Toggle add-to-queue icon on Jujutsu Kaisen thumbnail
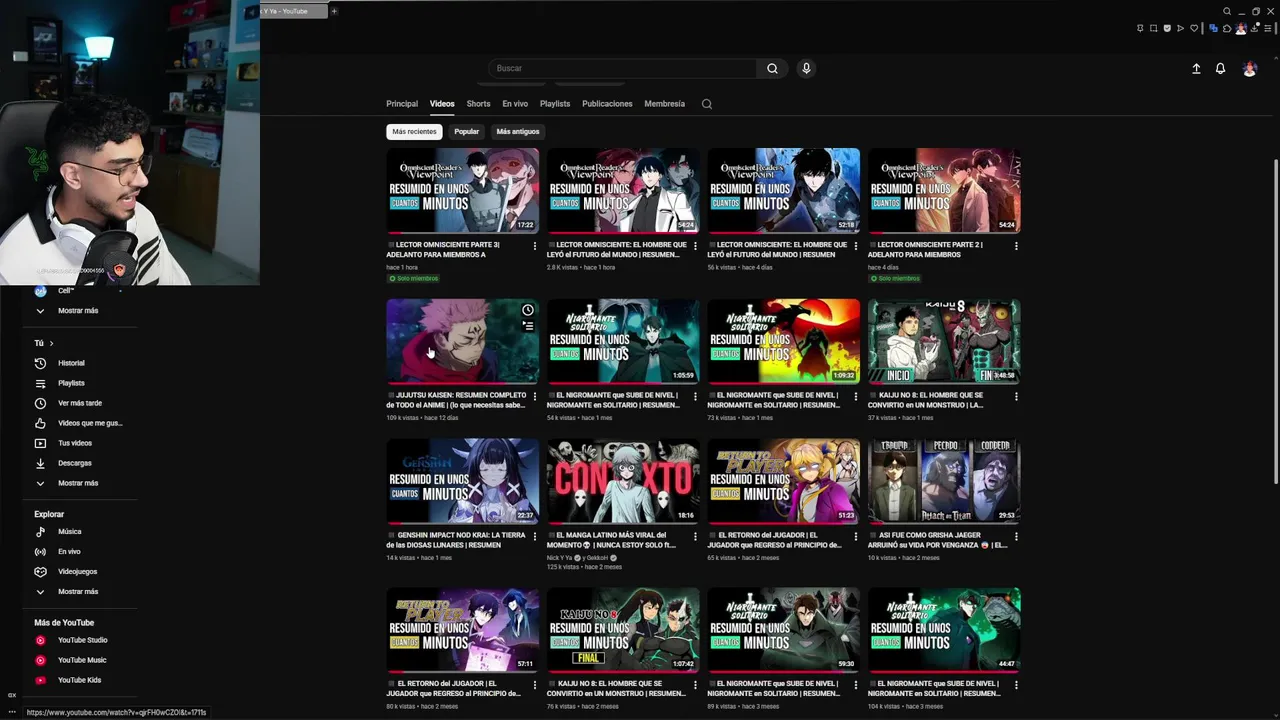 tap(528, 326)
